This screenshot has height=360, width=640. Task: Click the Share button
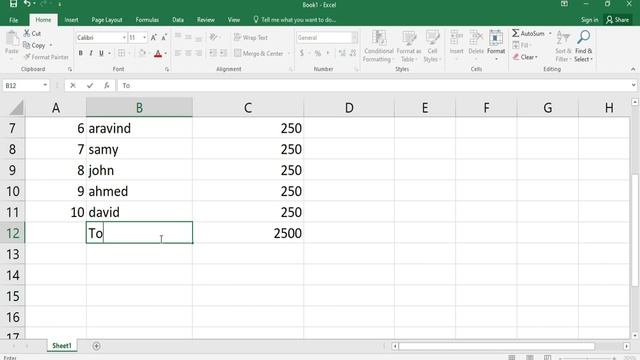pos(618,20)
